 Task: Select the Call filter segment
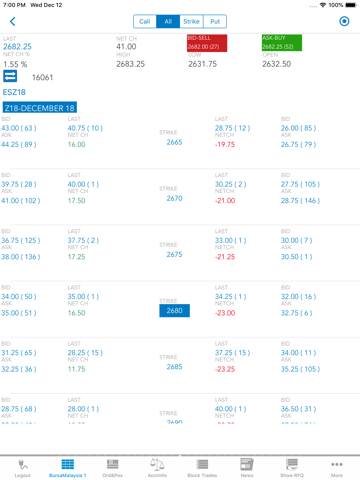pos(145,21)
